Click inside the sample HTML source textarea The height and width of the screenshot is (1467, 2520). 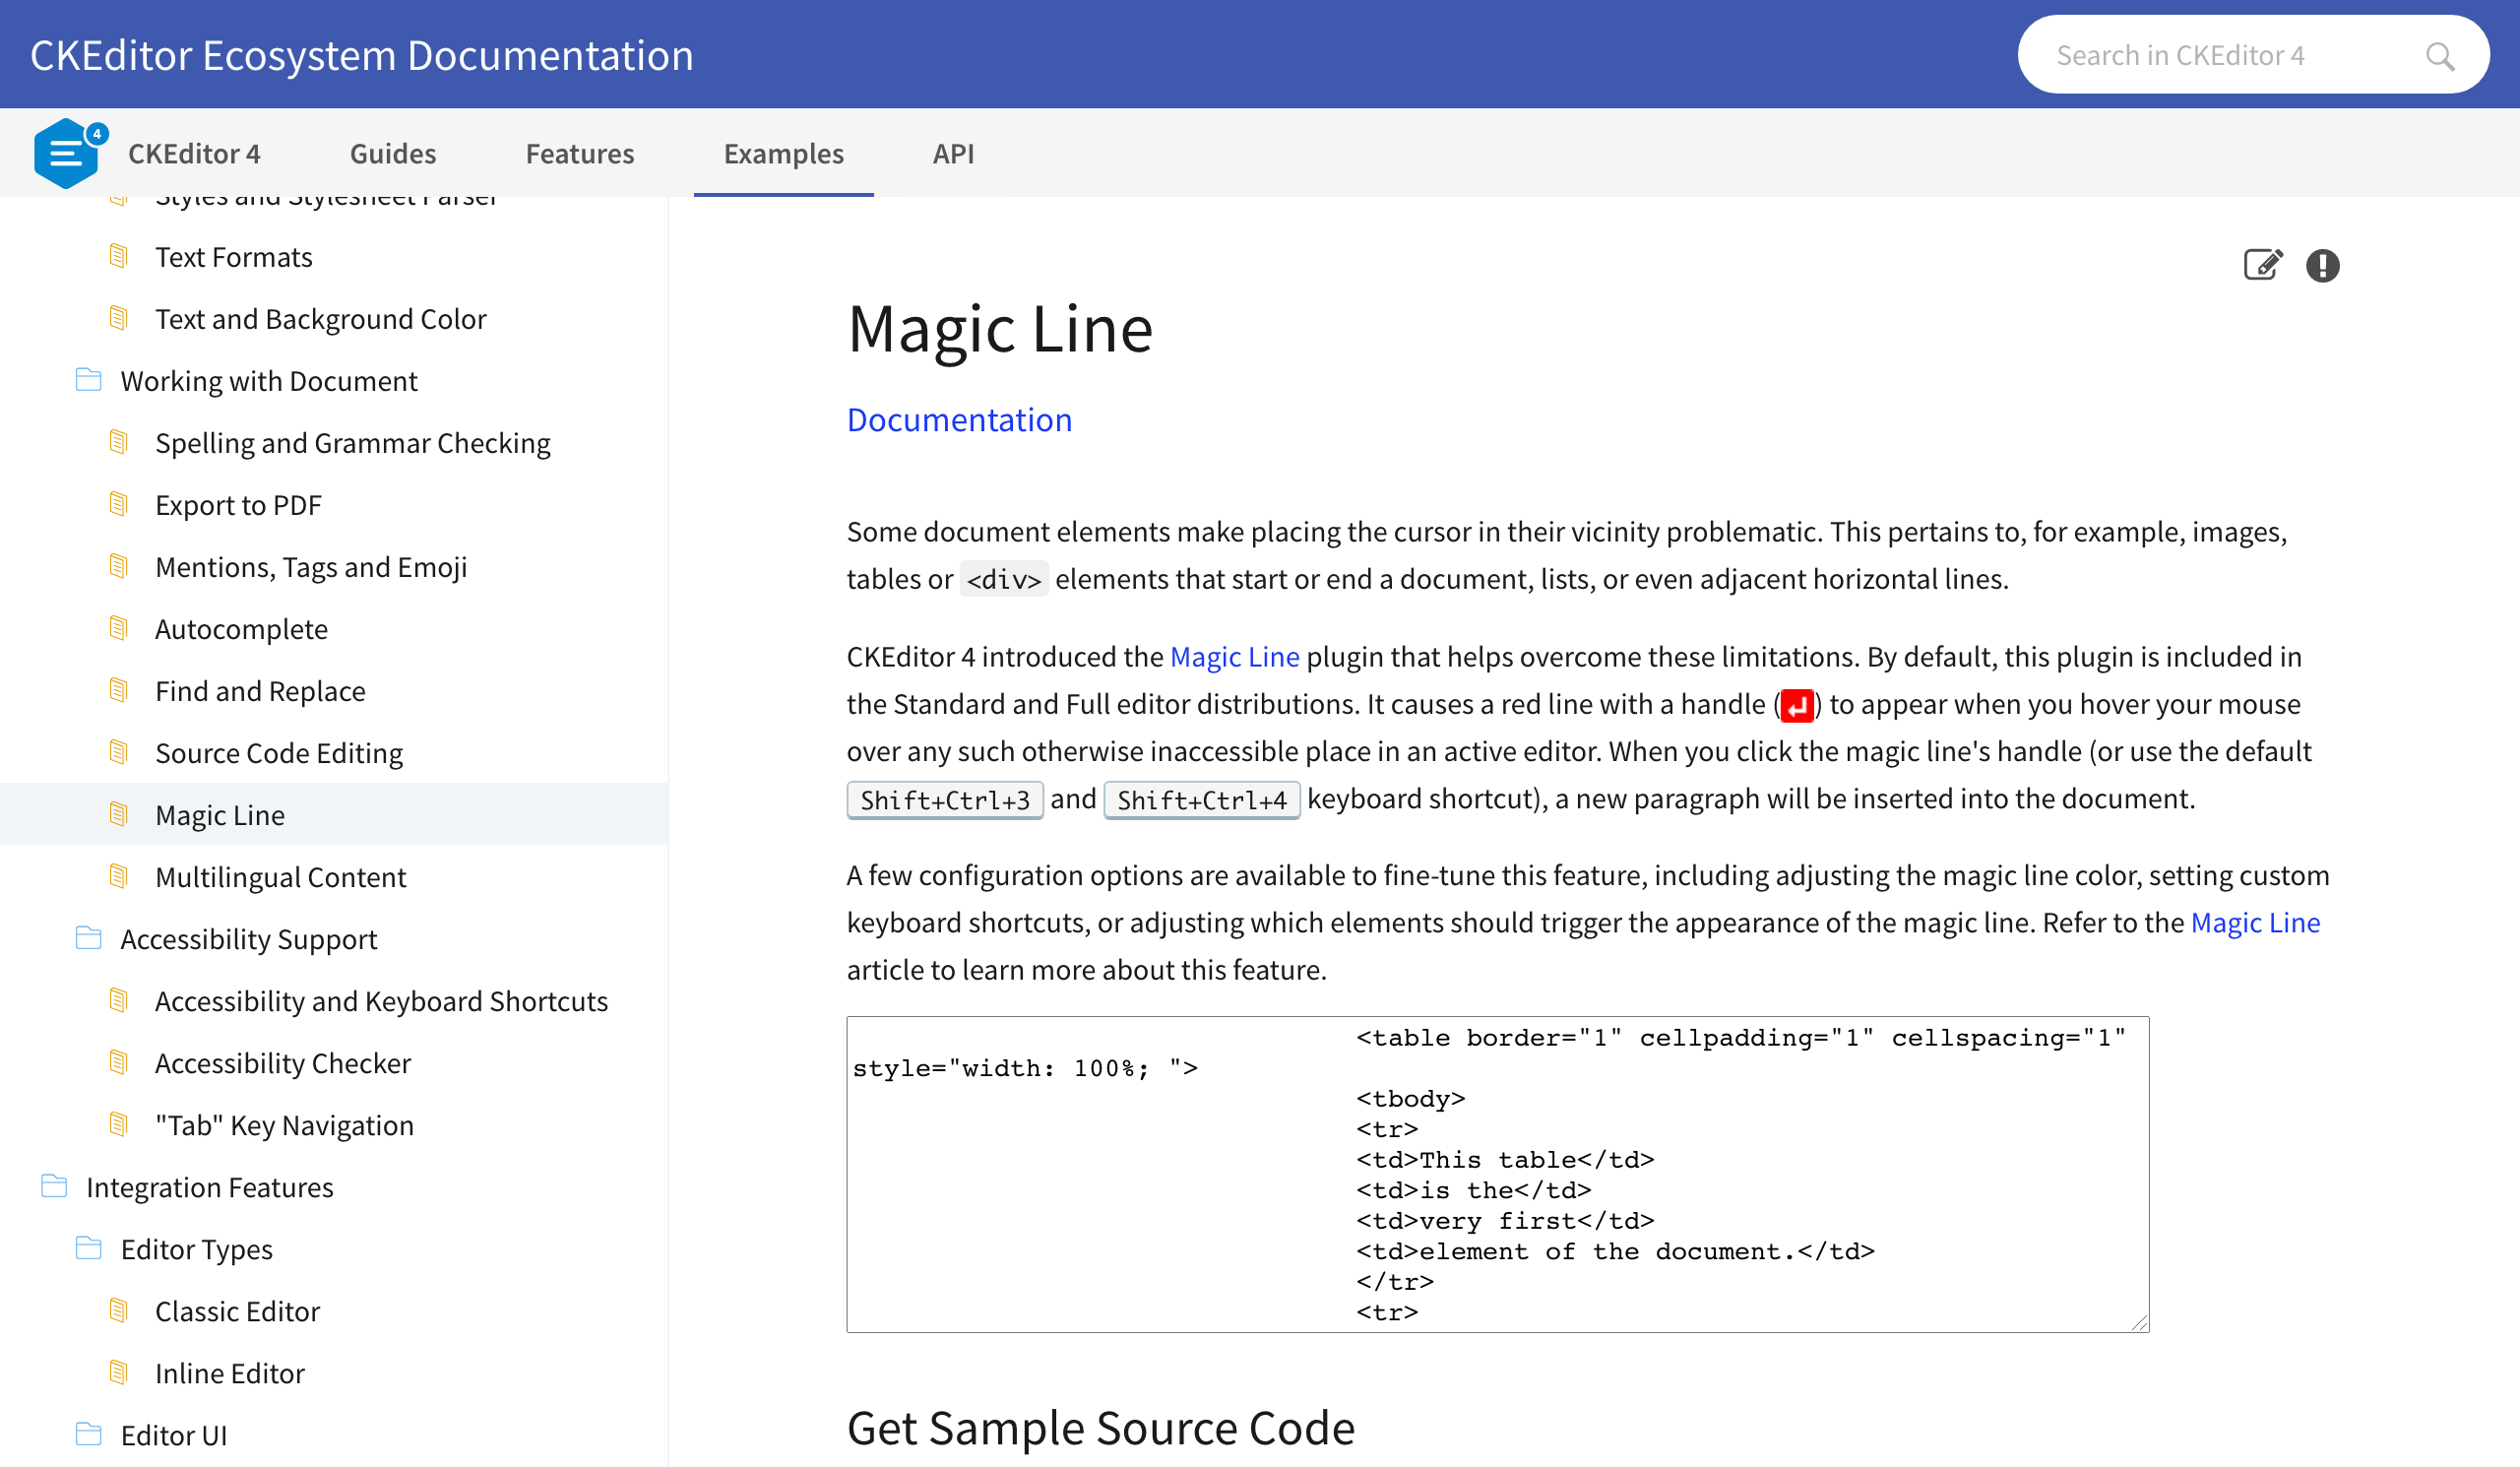1498,1174
